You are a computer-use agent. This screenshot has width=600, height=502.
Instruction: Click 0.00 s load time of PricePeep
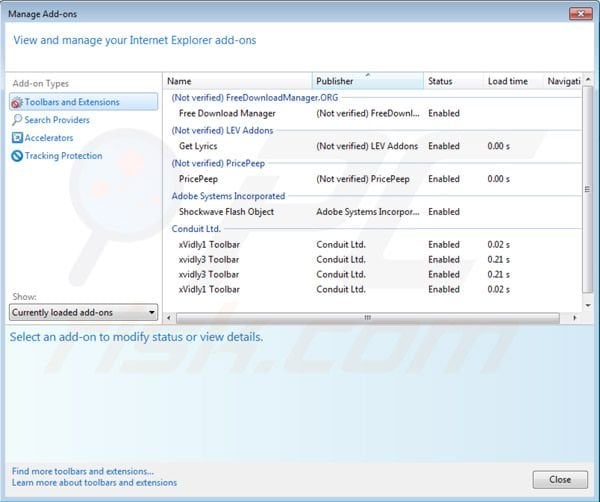[x=498, y=179]
